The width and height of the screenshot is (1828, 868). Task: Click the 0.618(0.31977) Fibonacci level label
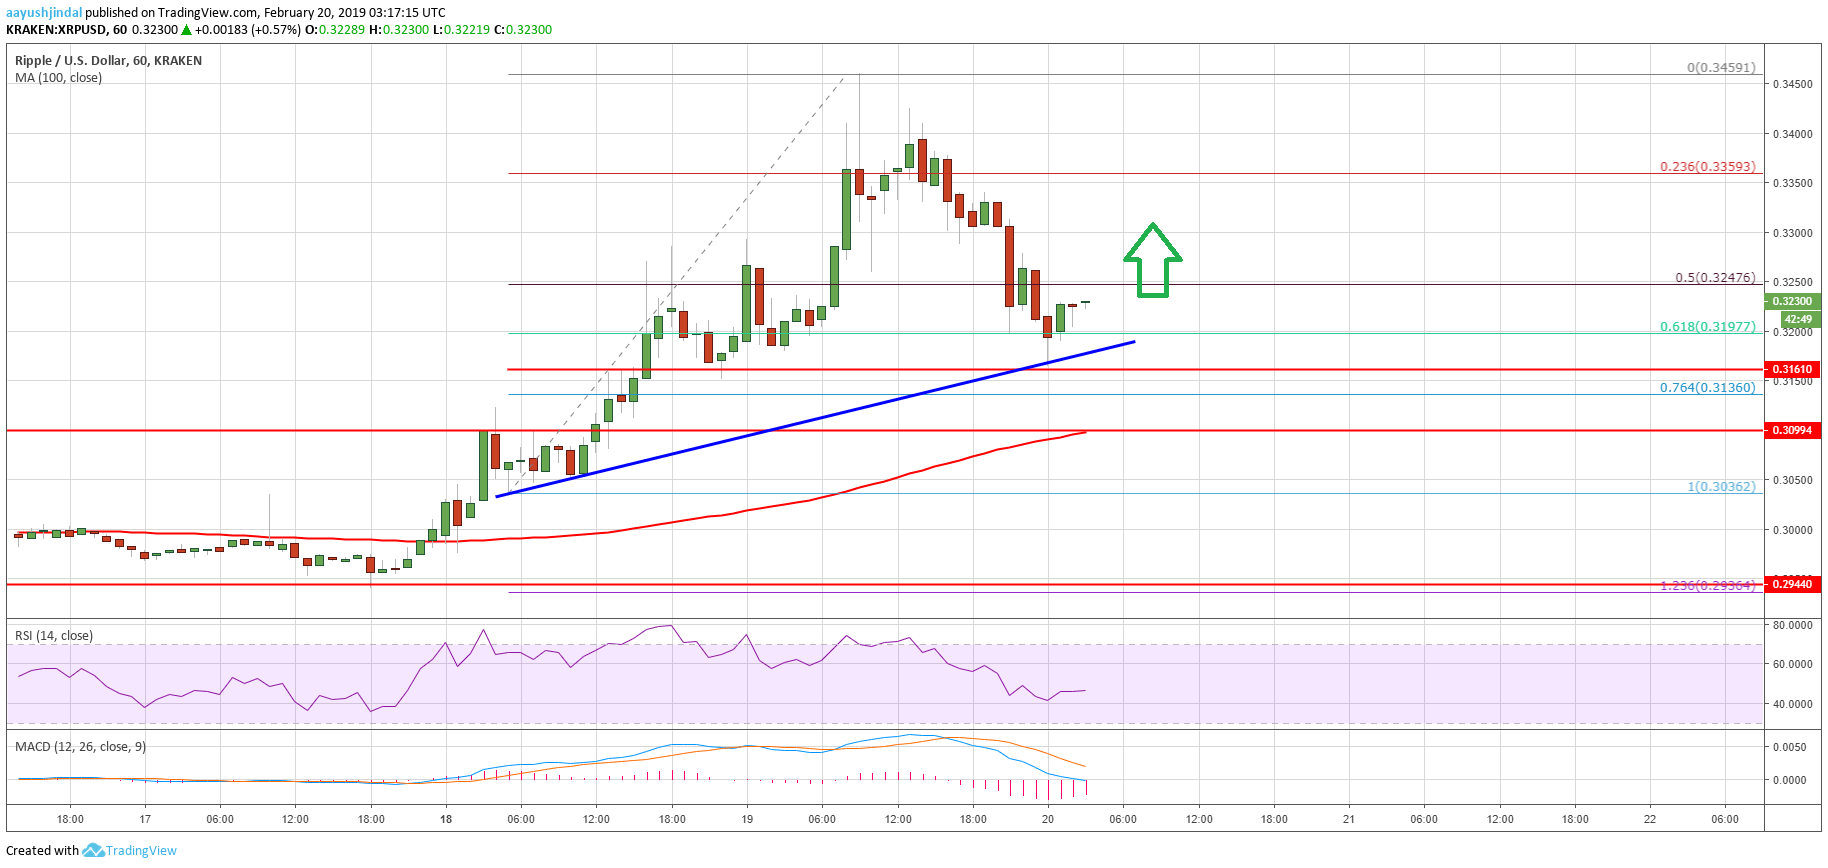pyautogui.click(x=1708, y=327)
